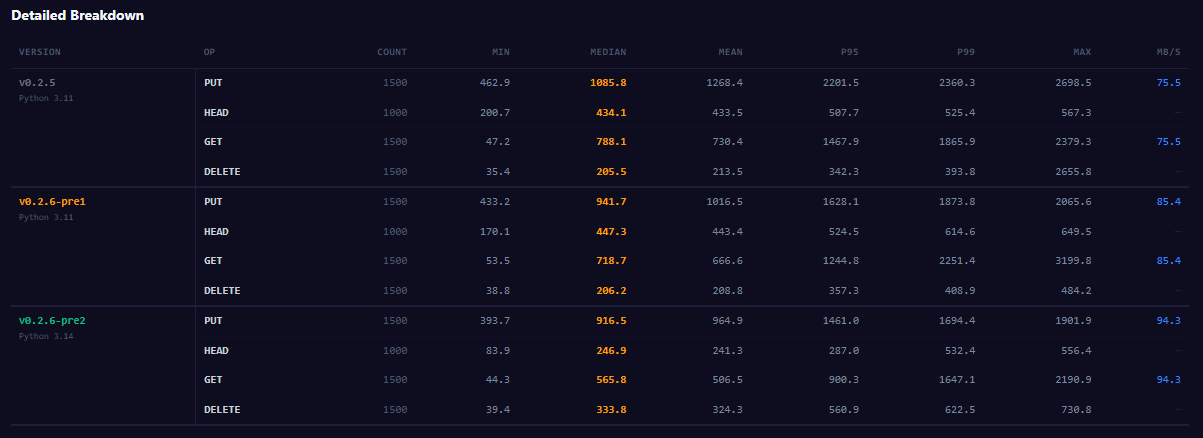
Task: Click median value 1085.8 for v0.2.5 PUT
Action: [608, 82]
